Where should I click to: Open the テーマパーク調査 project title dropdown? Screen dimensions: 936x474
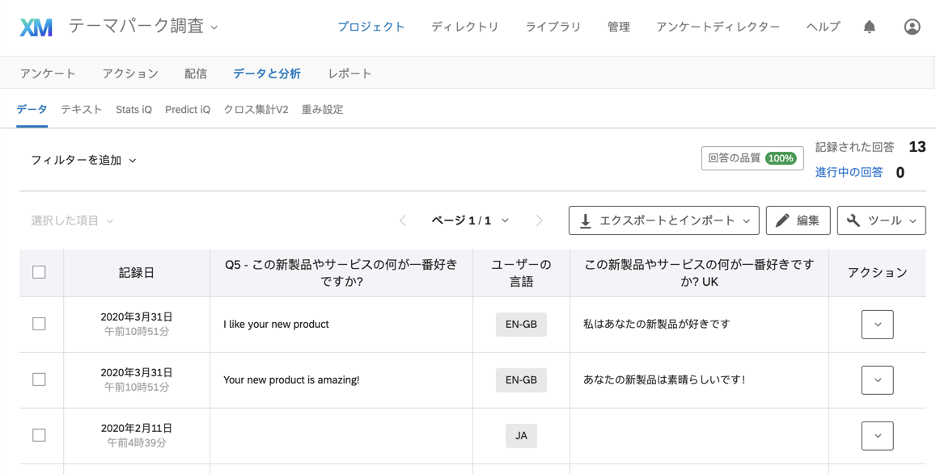coord(143,26)
